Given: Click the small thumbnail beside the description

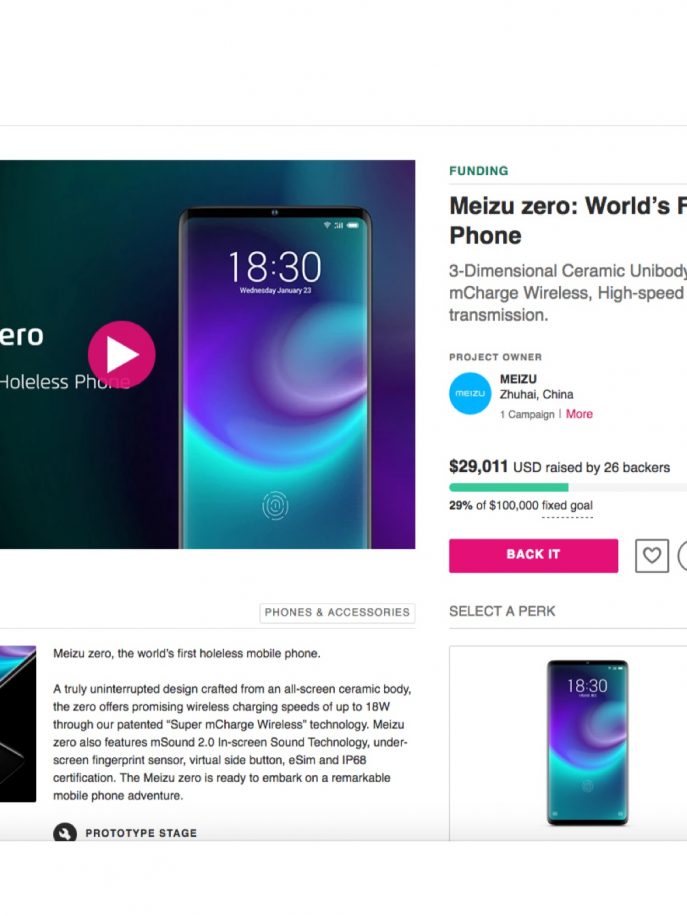Looking at the screenshot, I should click(x=18, y=723).
